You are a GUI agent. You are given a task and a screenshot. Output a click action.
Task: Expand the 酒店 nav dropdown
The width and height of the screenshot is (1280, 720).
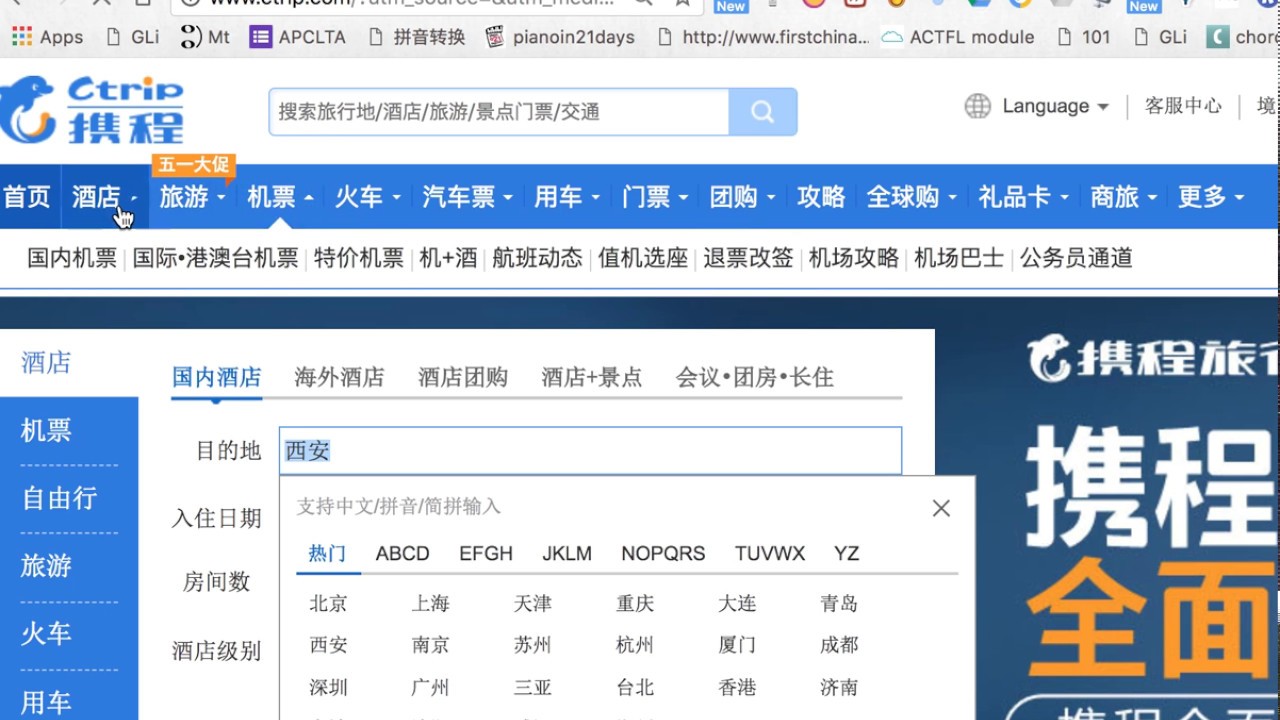(134, 198)
